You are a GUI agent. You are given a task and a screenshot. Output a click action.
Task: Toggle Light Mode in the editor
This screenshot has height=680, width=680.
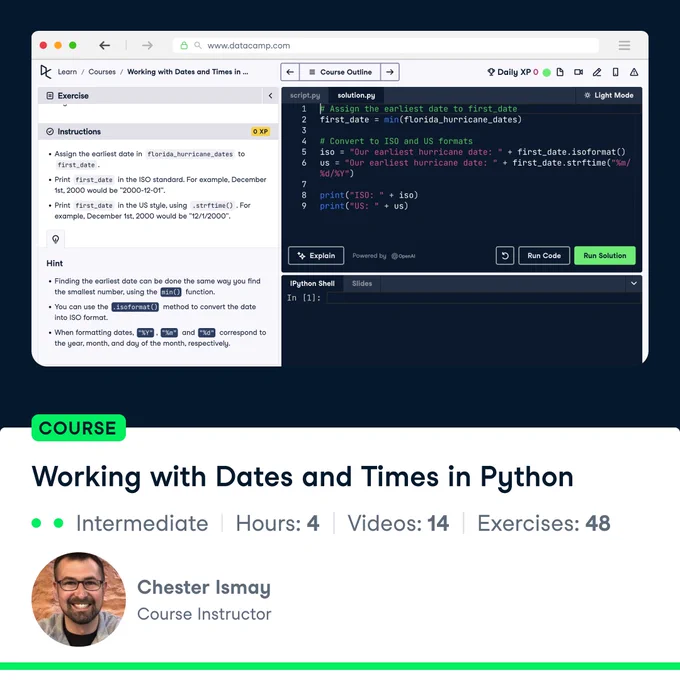[608, 95]
